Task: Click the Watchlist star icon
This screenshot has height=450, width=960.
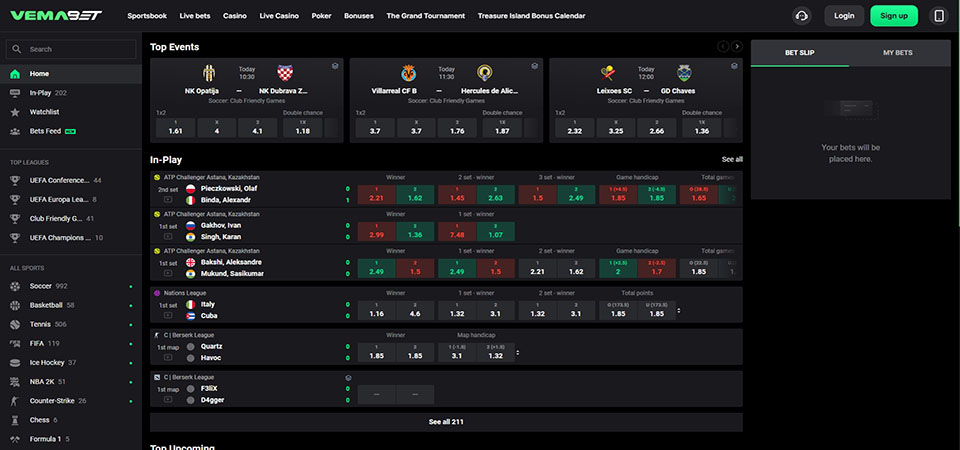Action: coord(16,112)
